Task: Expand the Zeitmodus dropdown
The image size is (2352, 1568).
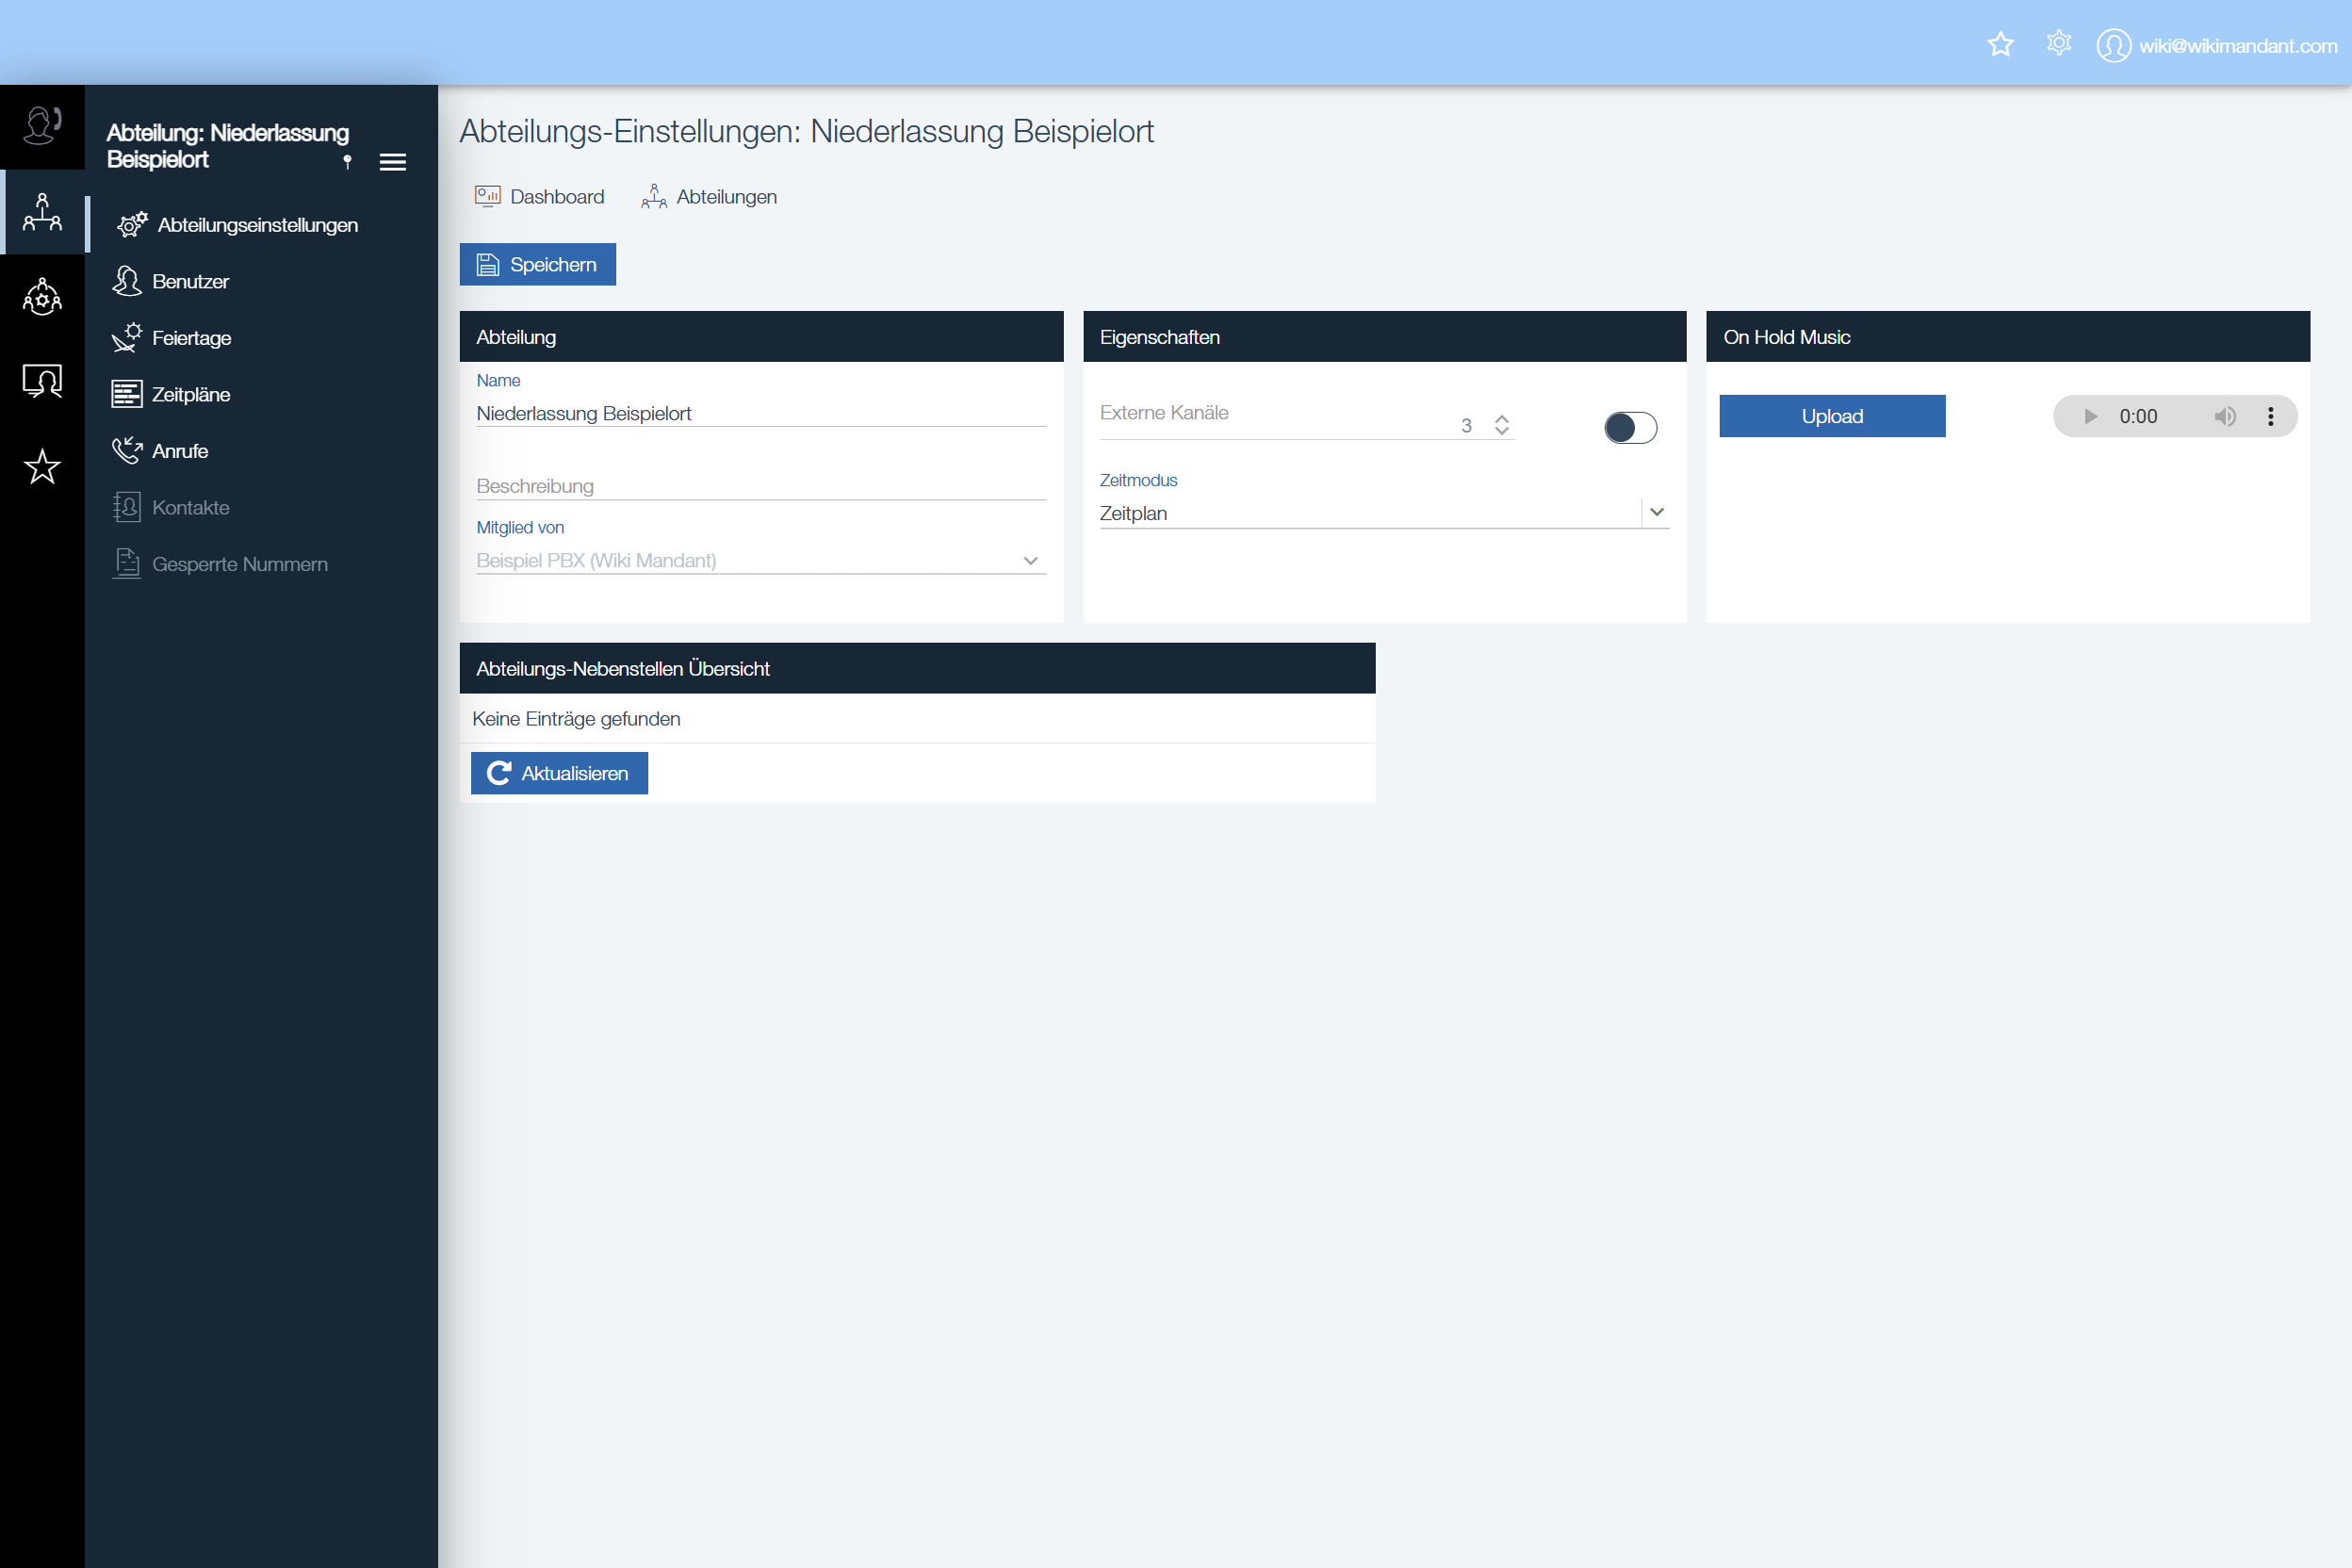Action: click(1656, 512)
